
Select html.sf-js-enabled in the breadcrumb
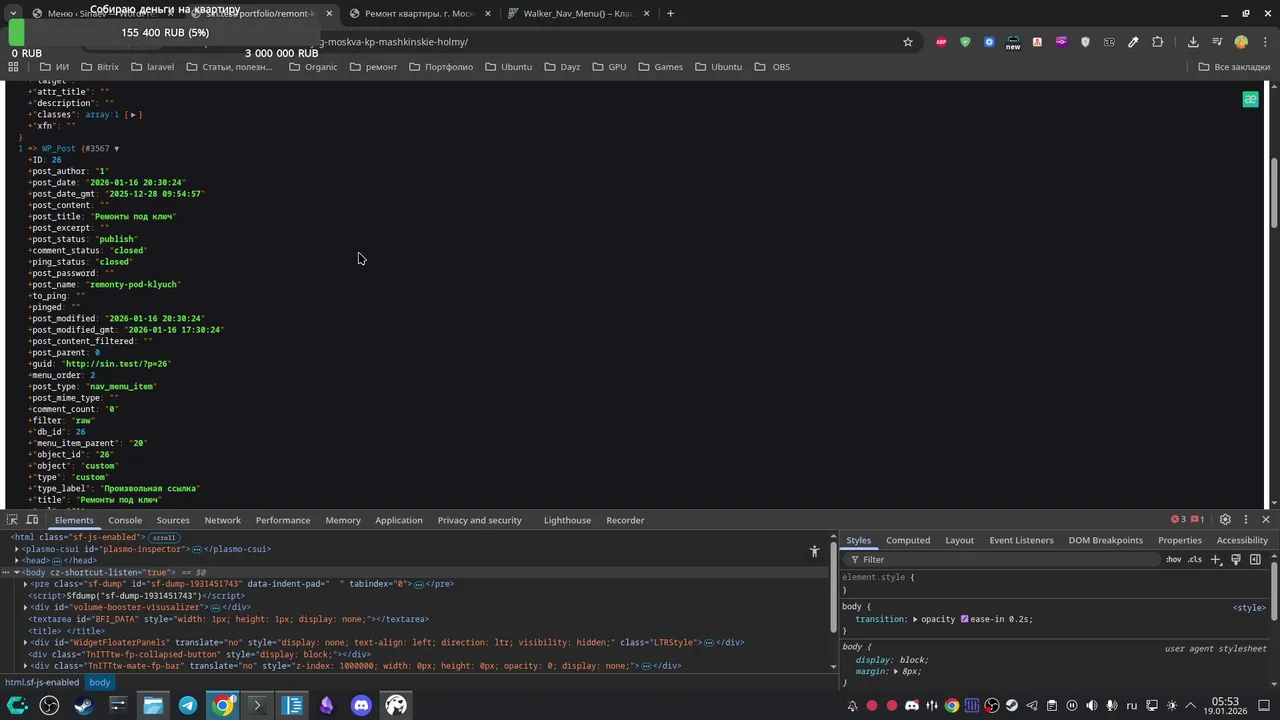[42, 683]
